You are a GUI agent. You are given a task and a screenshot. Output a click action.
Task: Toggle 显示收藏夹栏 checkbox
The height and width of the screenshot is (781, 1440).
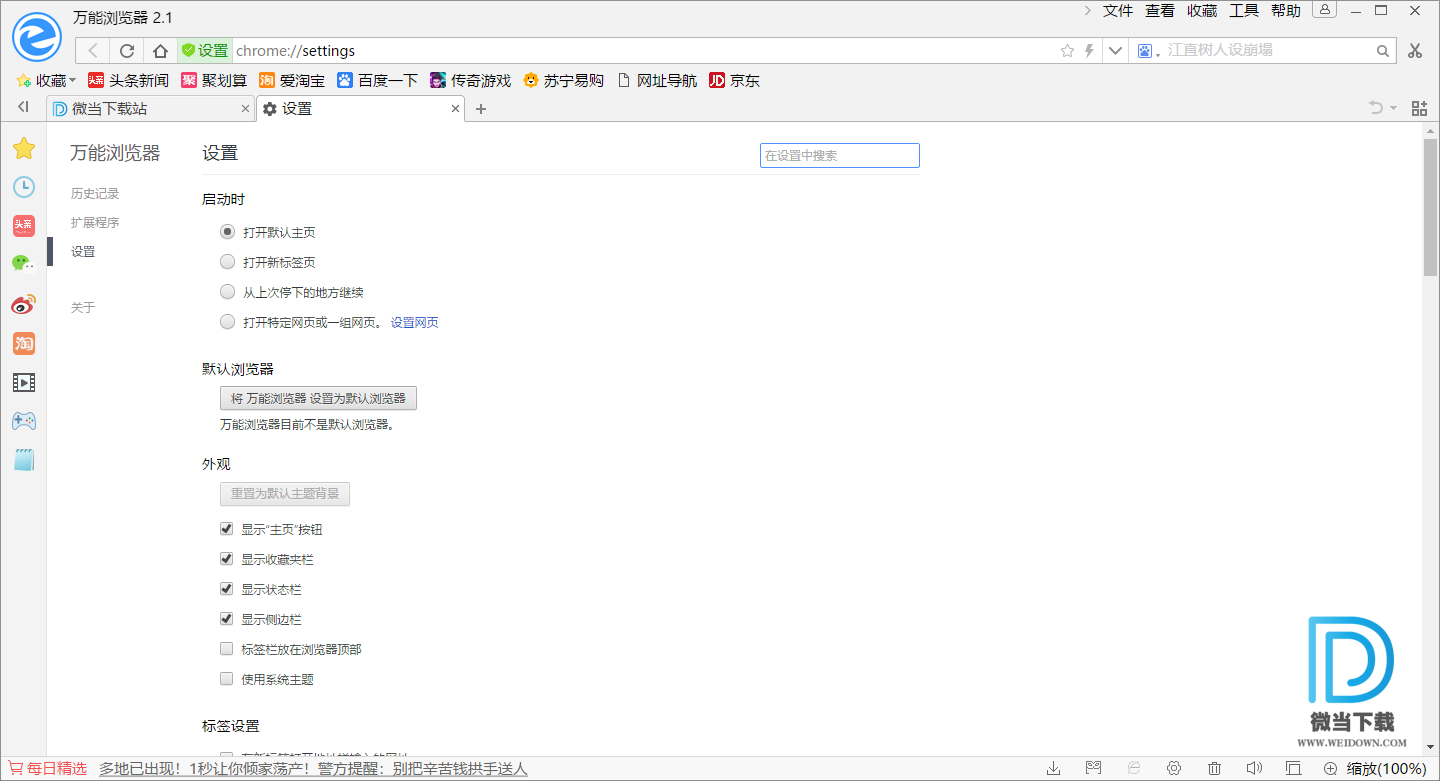point(227,559)
